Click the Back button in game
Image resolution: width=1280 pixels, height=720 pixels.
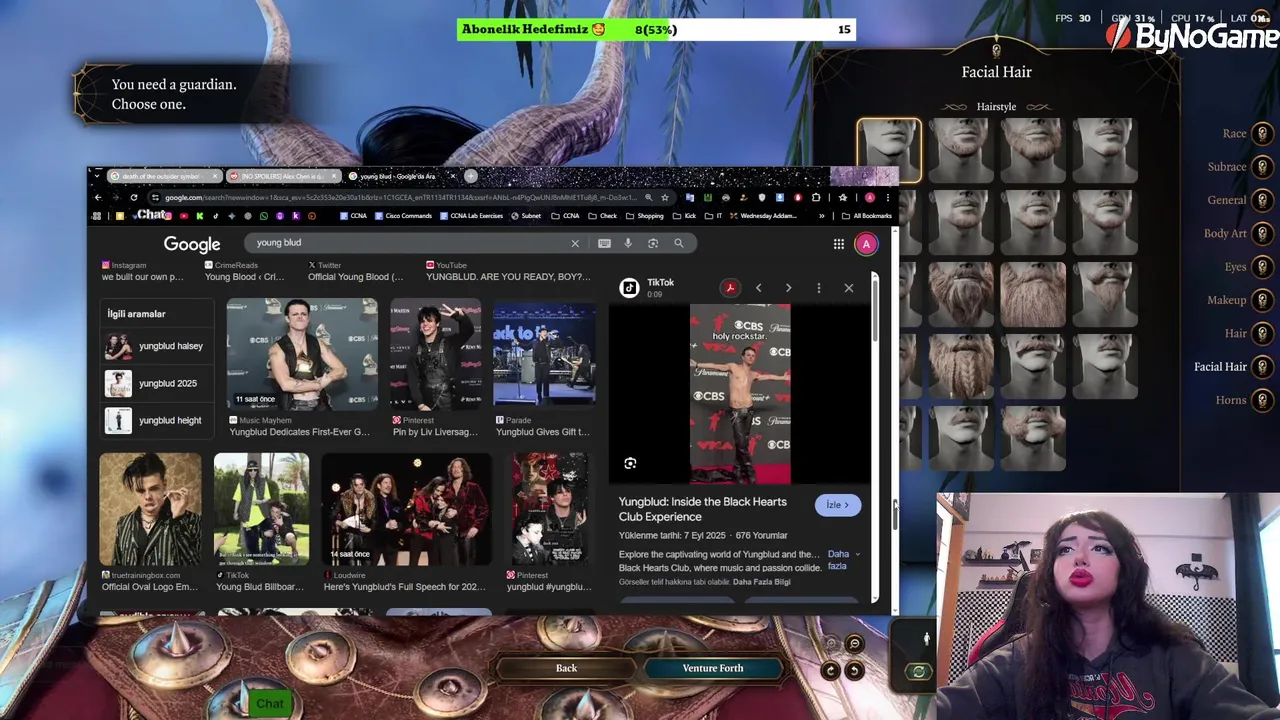pyautogui.click(x=566, y=668)
